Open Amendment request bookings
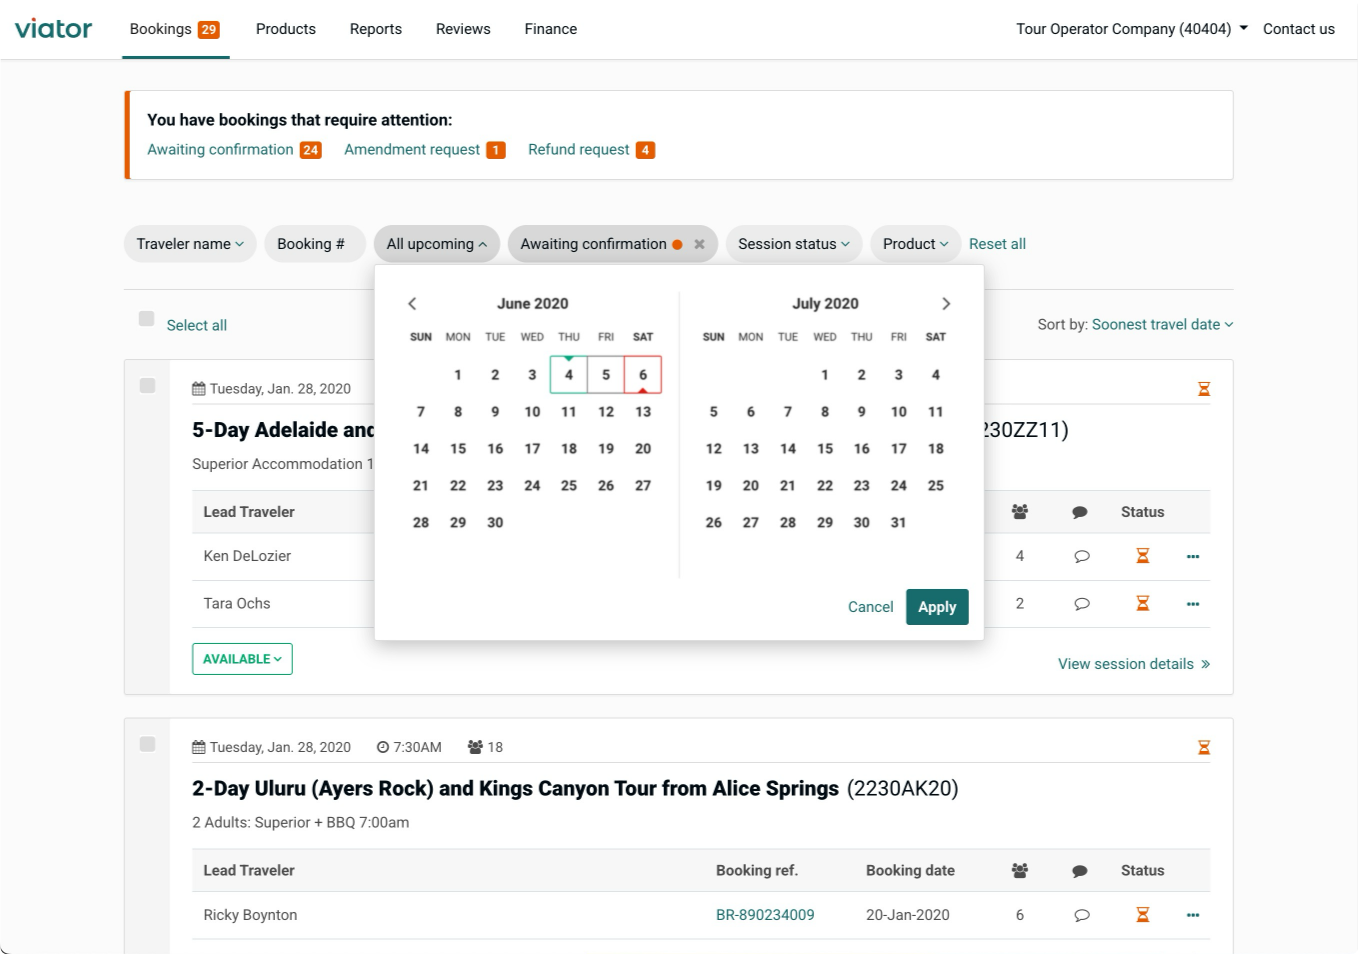The image size is (1358, 954). 425,150
